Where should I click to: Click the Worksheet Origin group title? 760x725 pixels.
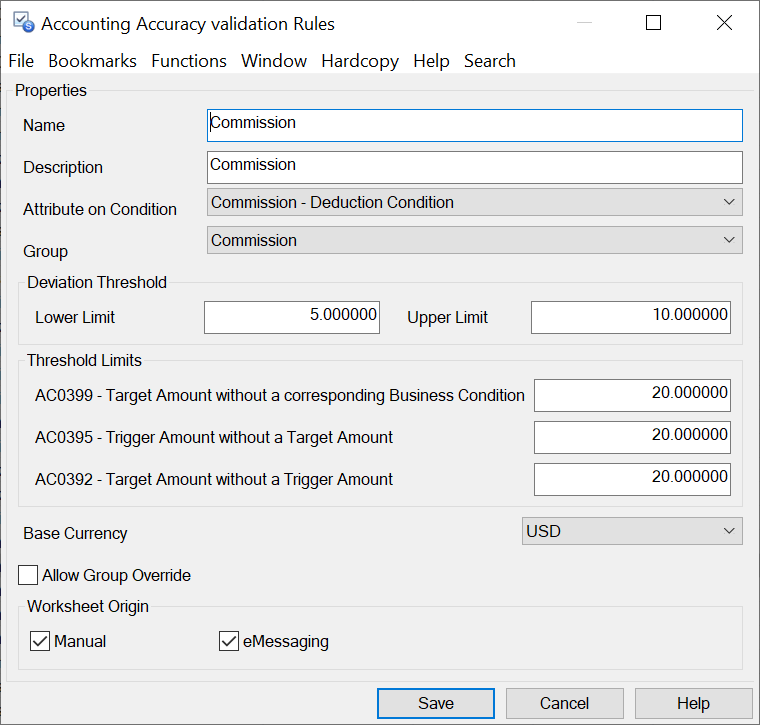88,606
